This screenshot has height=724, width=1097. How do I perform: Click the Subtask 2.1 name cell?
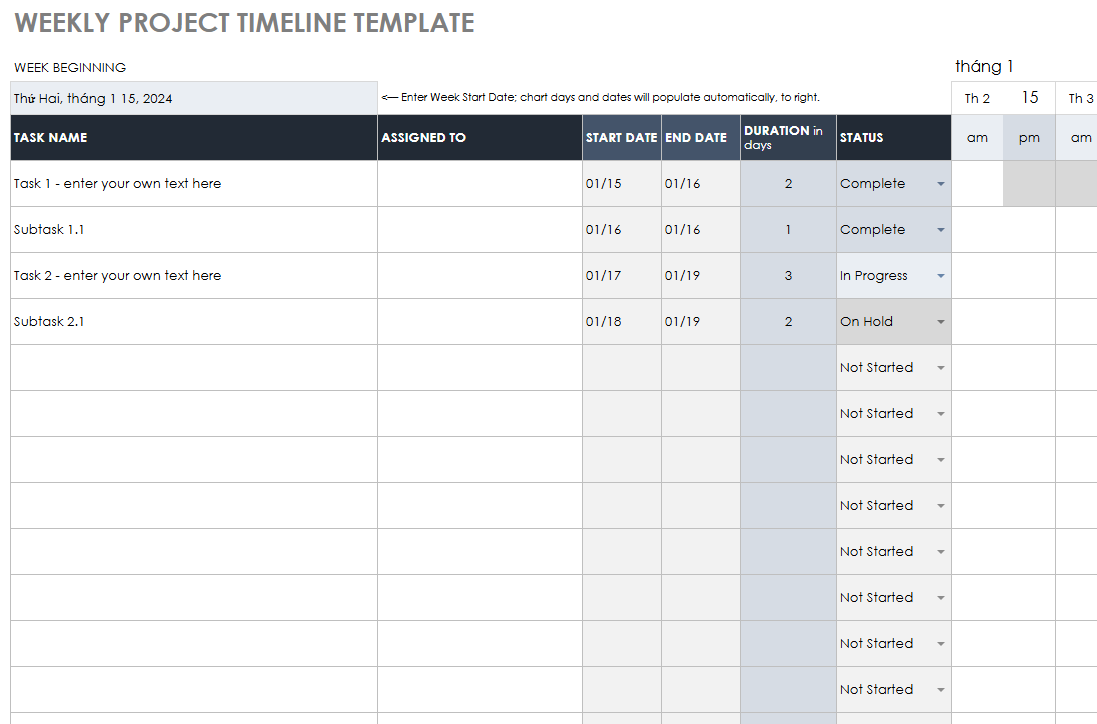click(194, 322)
